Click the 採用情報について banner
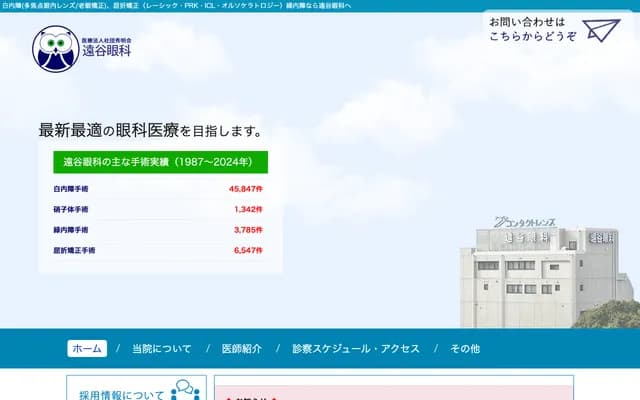640x400 pixels. coord(136,388)
